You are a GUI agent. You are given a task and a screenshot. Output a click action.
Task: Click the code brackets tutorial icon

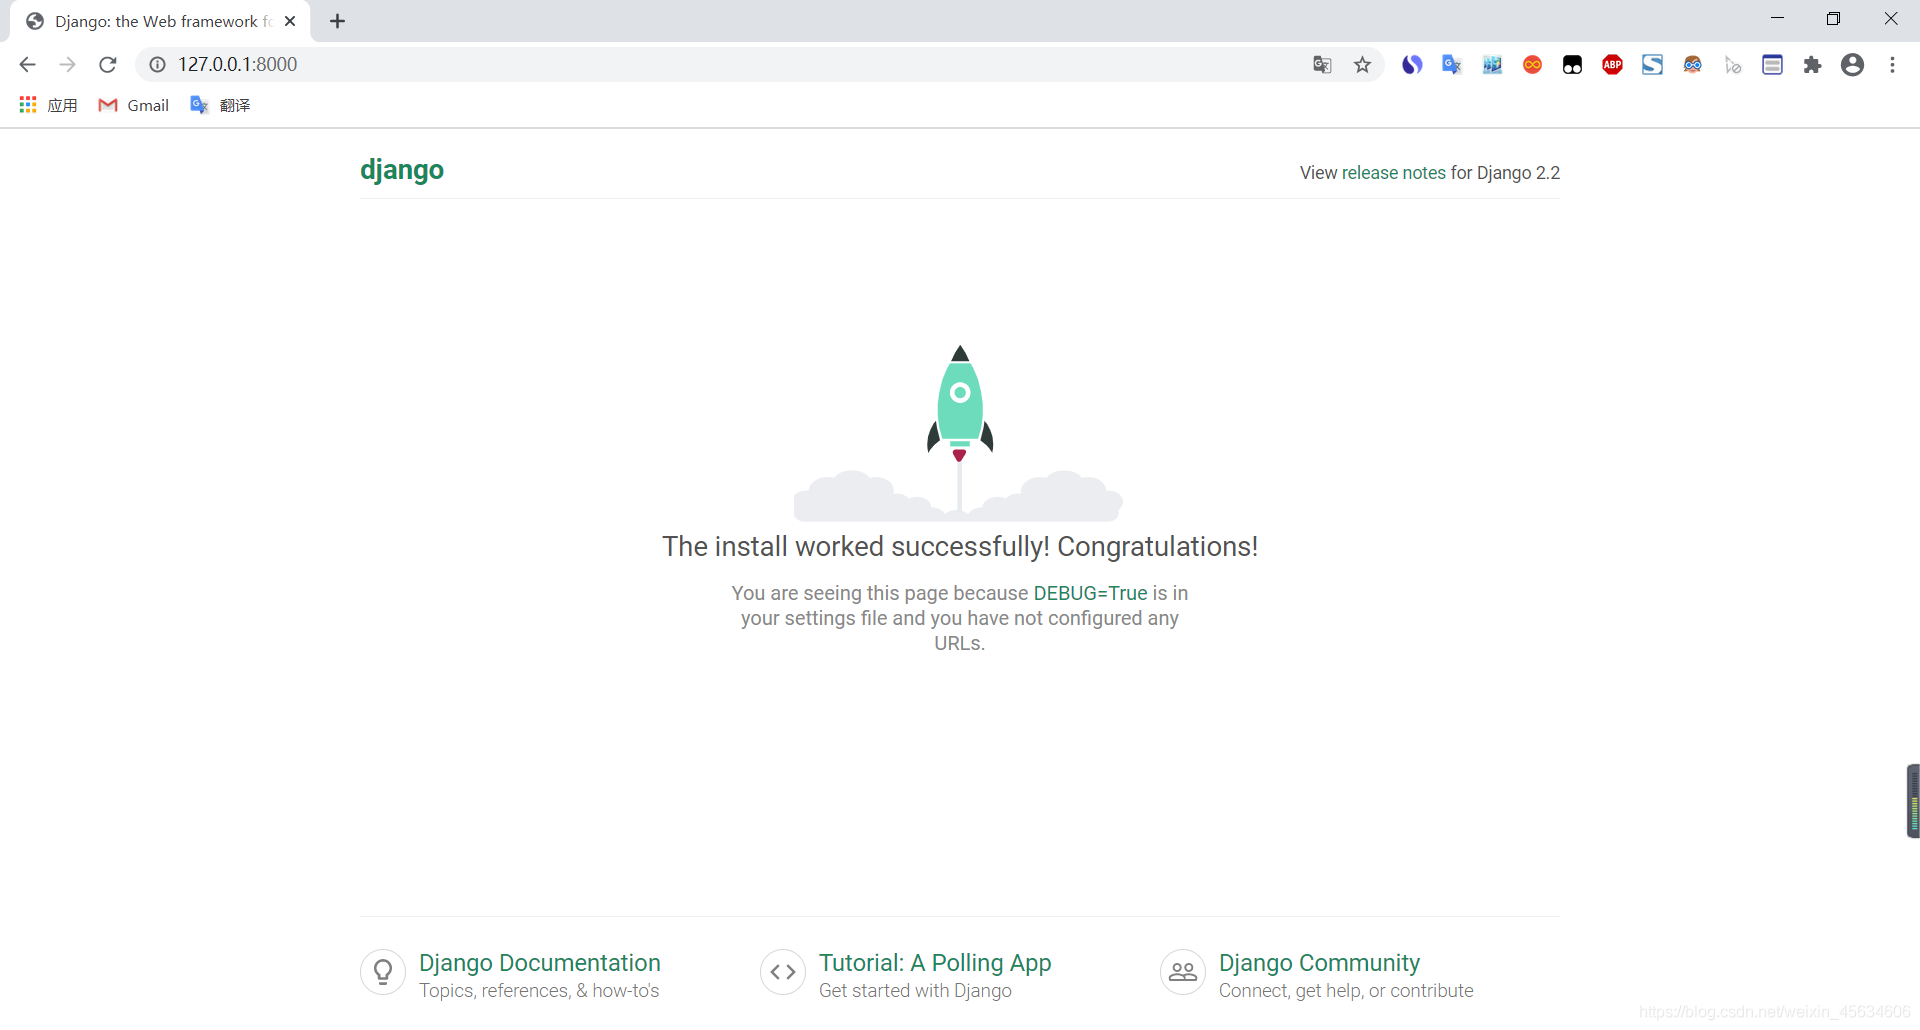pyautogui.click(x=783, y=972)
